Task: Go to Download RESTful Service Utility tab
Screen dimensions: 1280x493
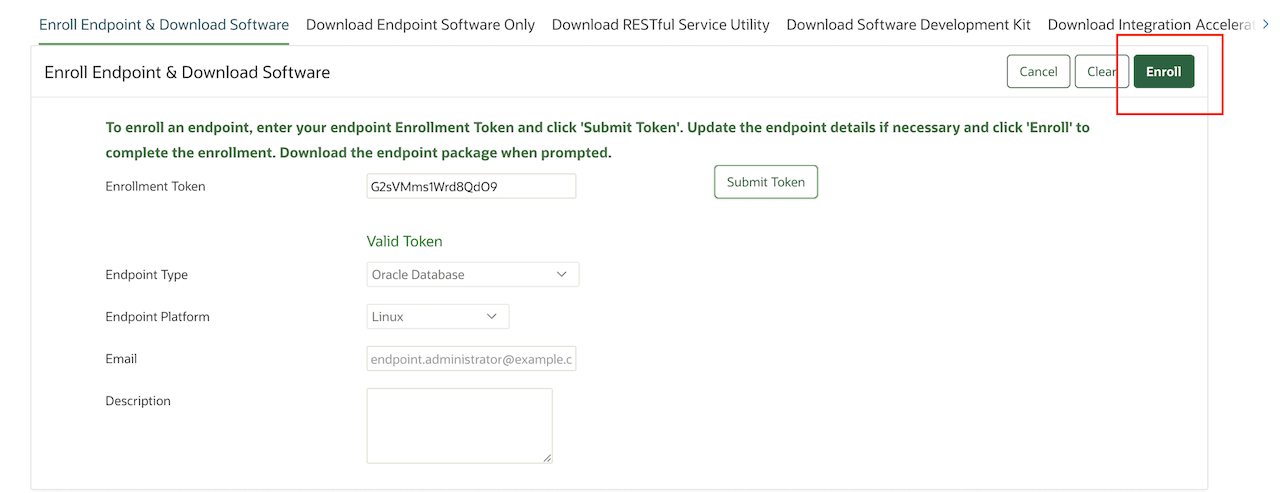Action: click(x=661, y=24)
